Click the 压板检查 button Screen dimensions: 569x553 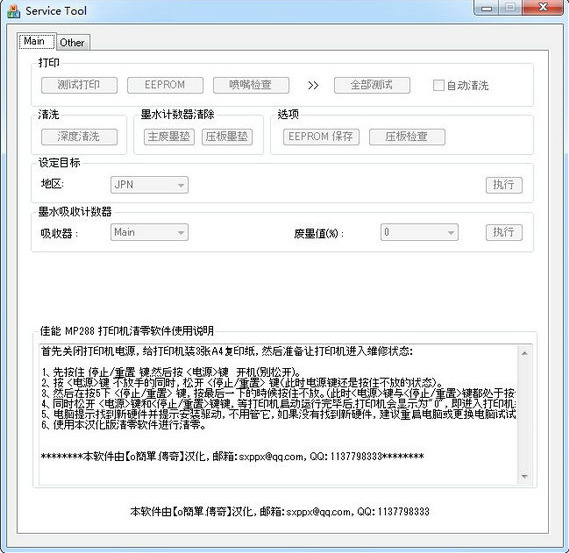tap(407, 137)
